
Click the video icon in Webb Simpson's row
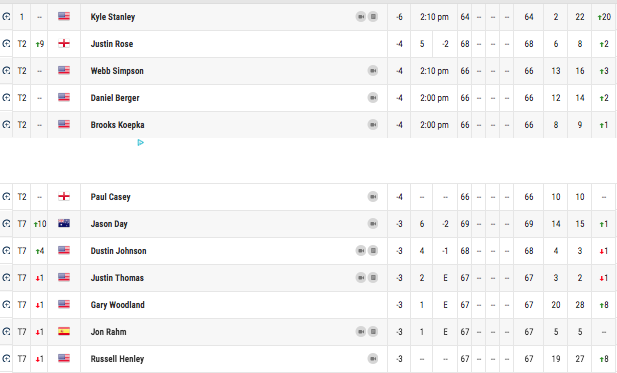[x=373, y=71]
